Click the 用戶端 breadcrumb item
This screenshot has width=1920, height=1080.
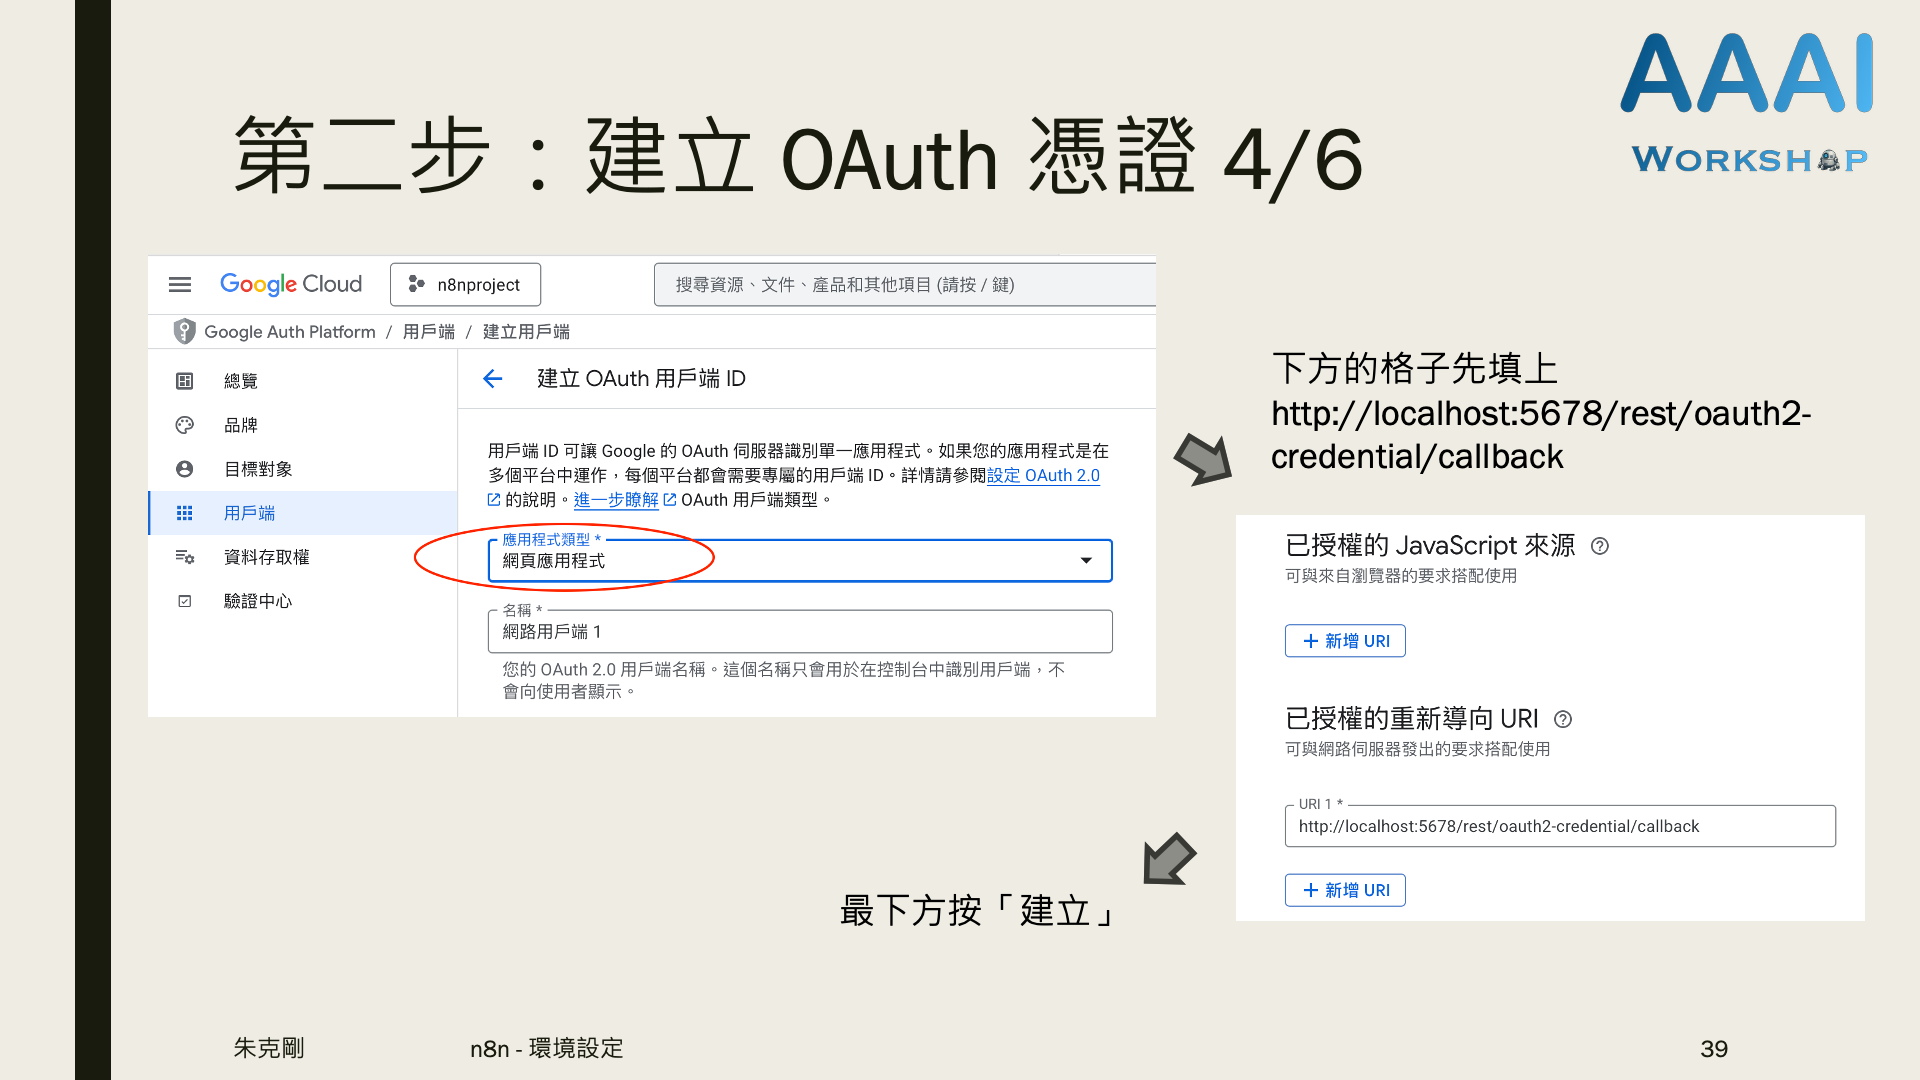428,332
